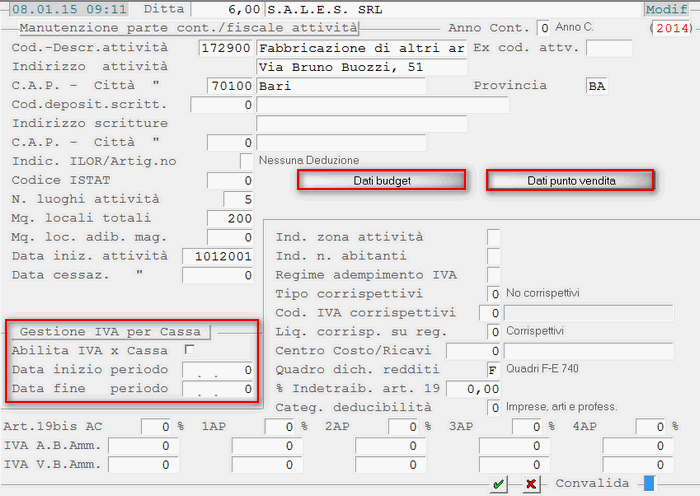
Task: Select the Quadro dich. redditi field
Action: [493, 370]
